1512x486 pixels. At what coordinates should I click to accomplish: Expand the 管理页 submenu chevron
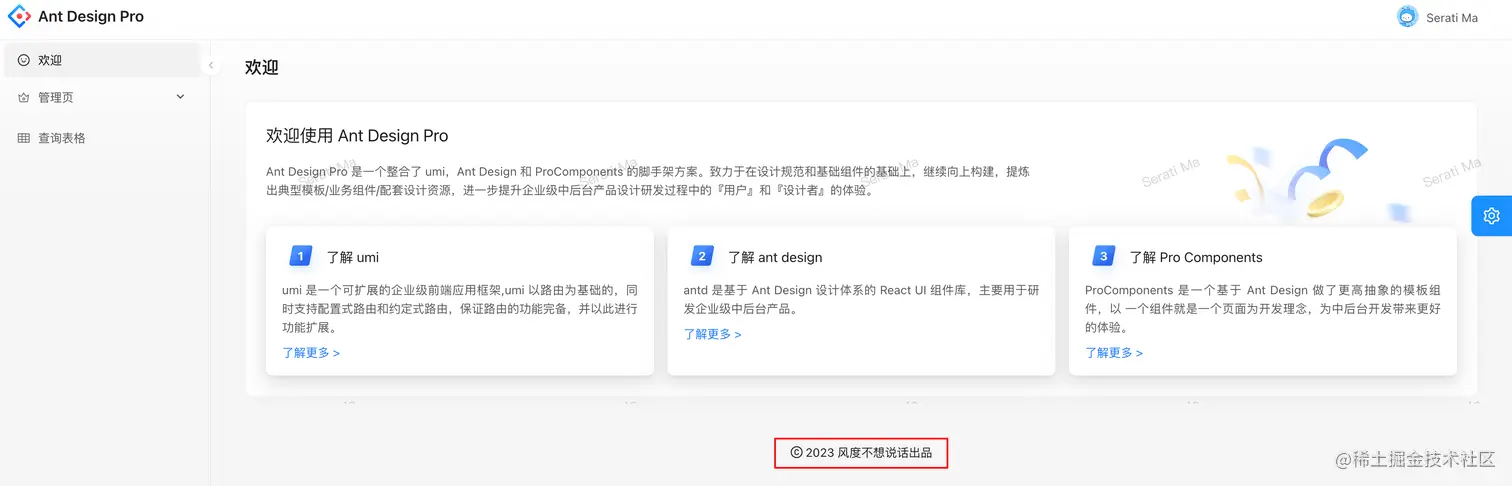pos(181,97)
